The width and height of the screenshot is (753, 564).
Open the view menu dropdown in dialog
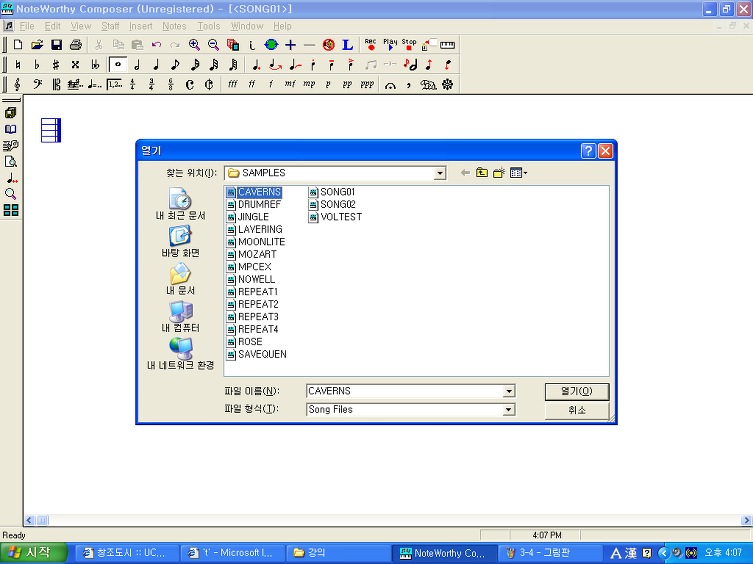point(519,173)
